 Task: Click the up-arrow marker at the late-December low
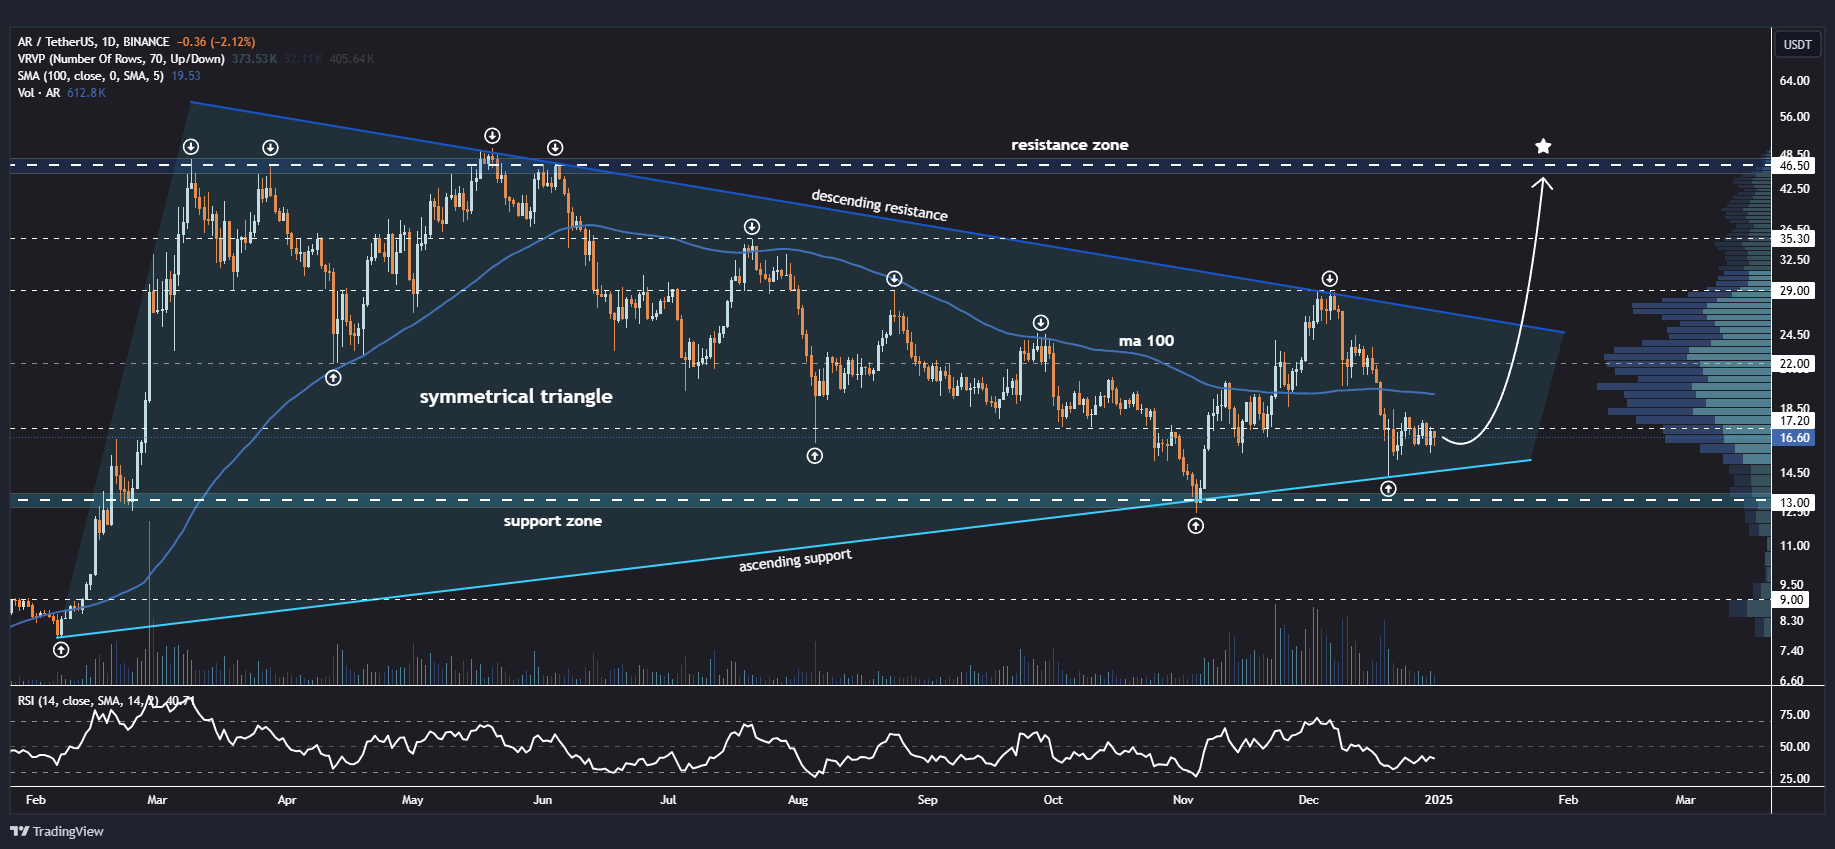1388,489
